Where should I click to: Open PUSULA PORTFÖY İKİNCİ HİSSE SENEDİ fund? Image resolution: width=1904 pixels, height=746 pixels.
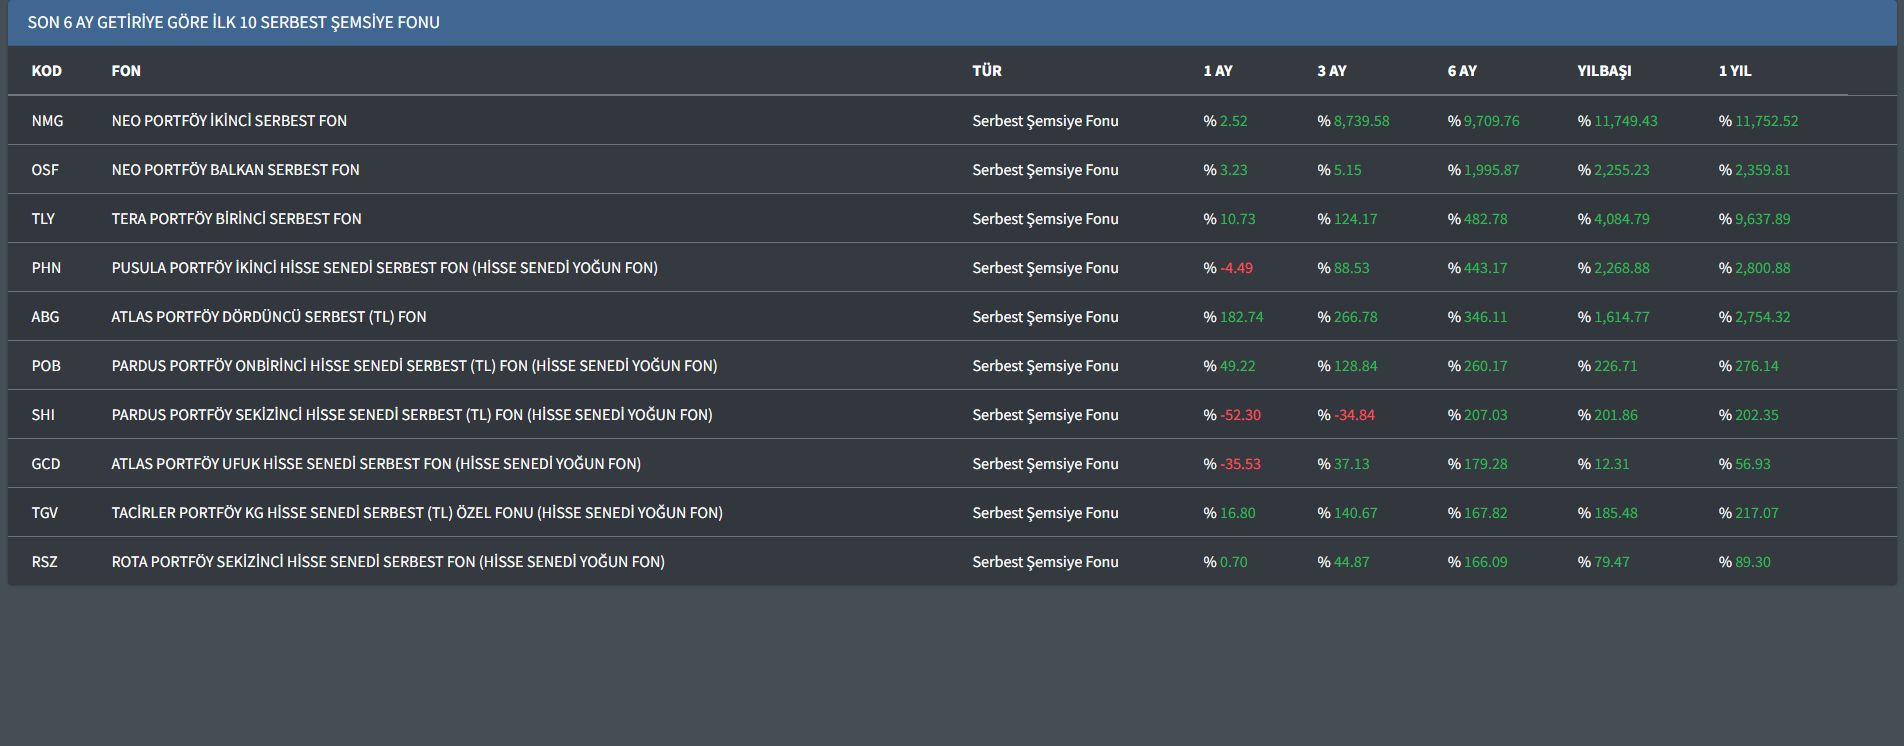point(384,268)
